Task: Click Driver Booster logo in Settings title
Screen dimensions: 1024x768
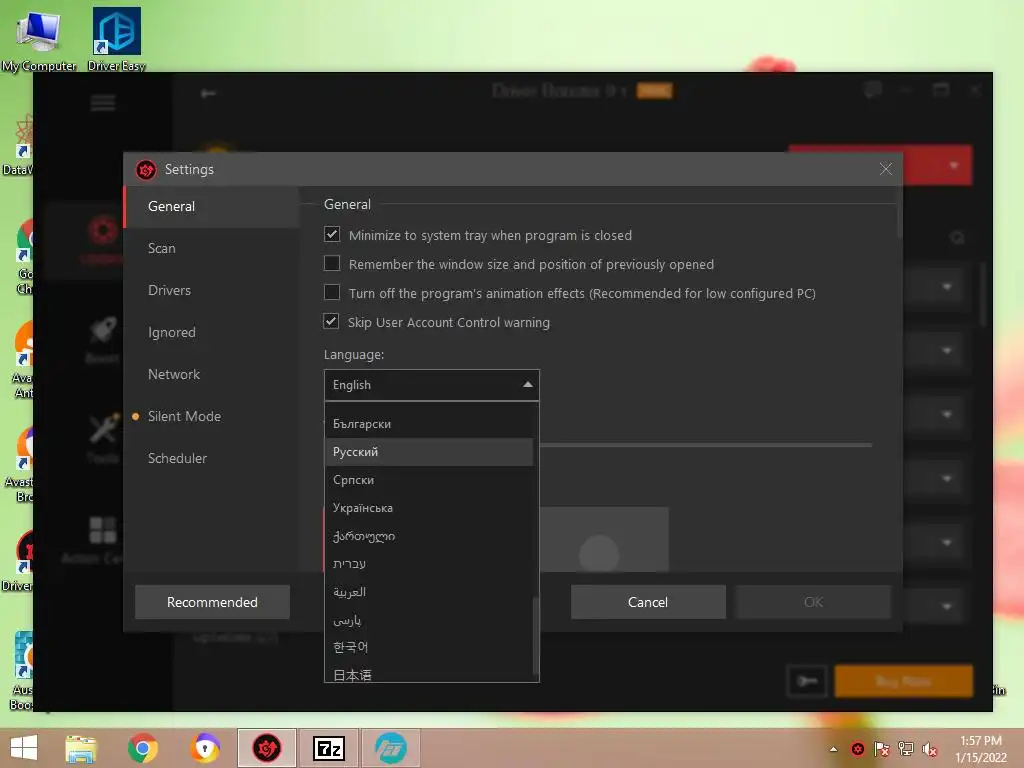Action: pos(146,170)
